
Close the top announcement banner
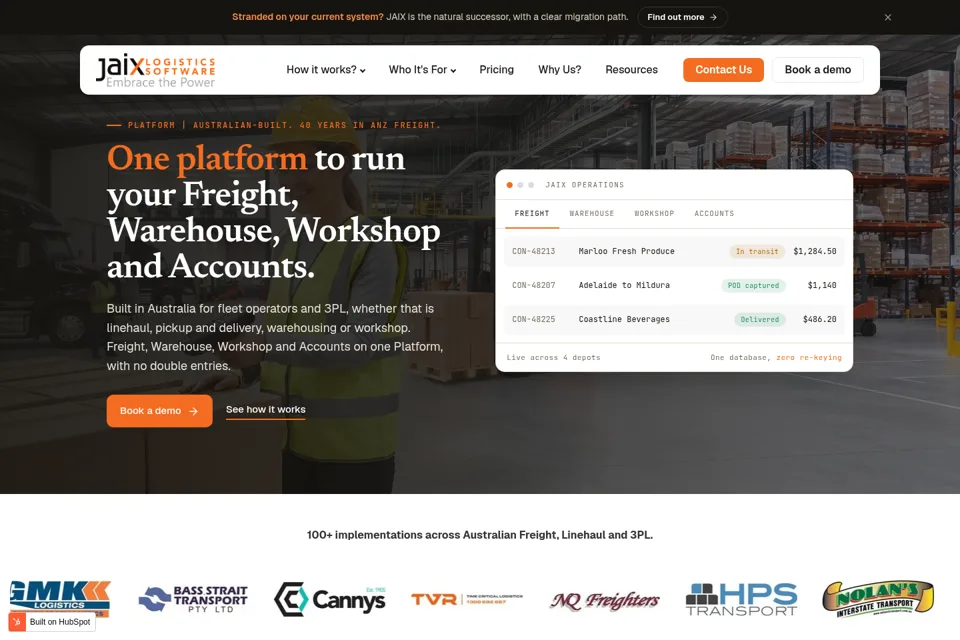click(x=888, y=17)
